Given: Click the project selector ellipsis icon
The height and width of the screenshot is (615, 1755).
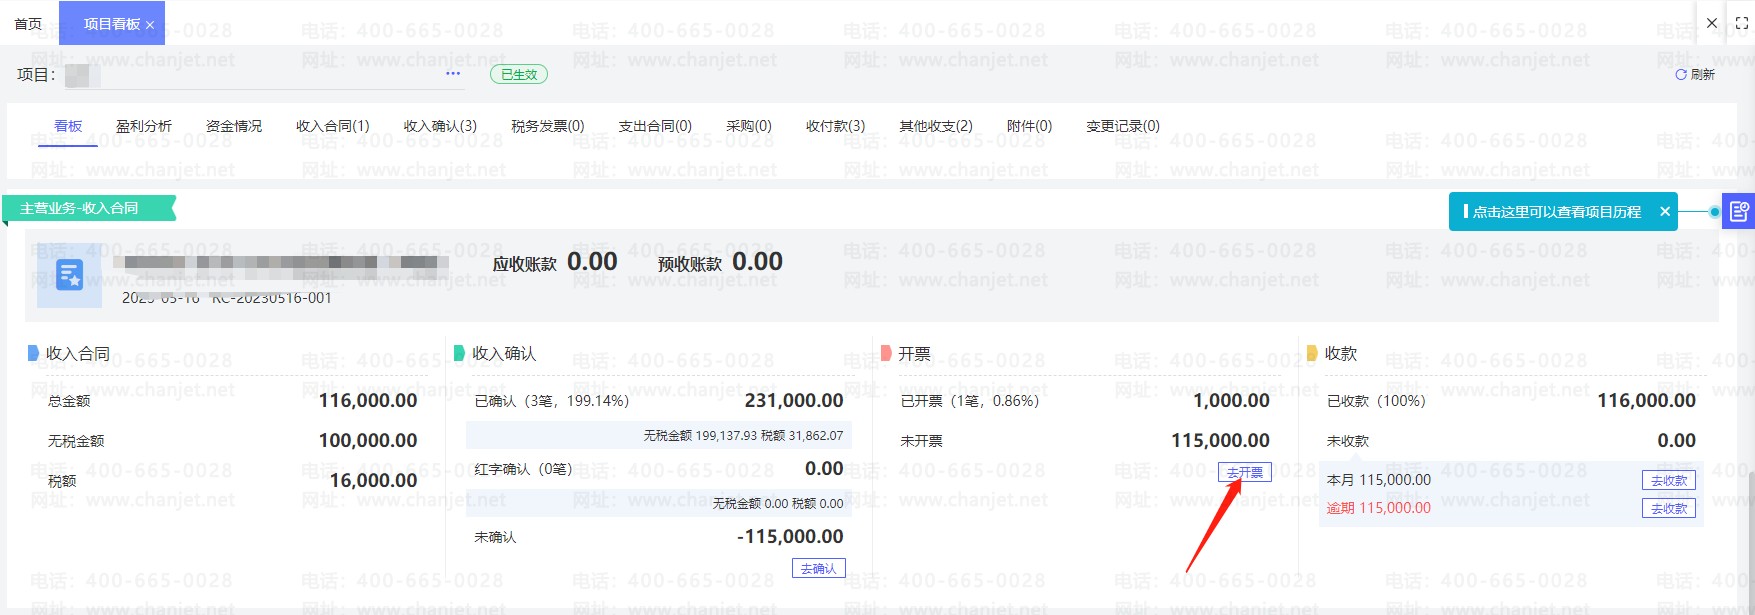Looking at the screenshot, I should [453, 73].
